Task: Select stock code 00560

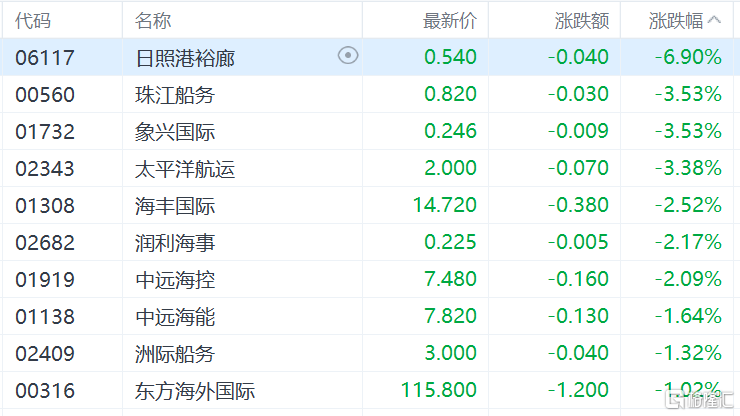Action: tap(45, 94)
